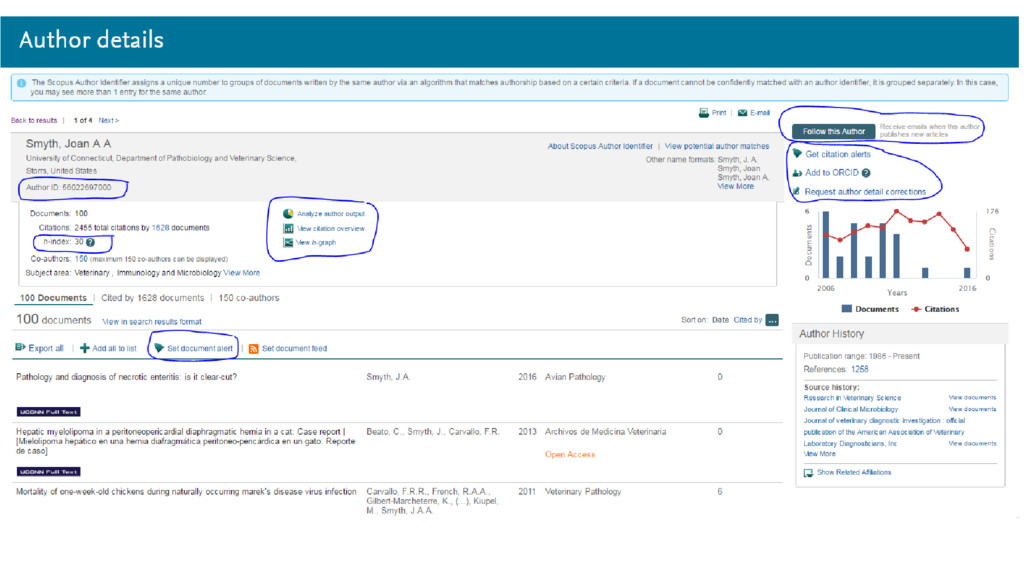Open References 1258 link
1024x576 pixels.
[x=859, y=370]
